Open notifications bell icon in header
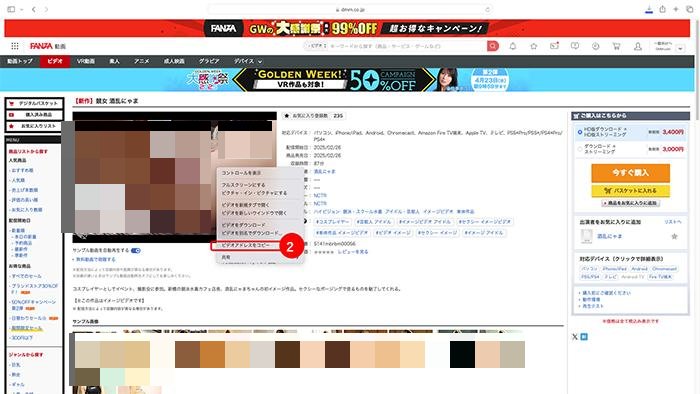This screenshot has height=394, width=700. point(513,46)
